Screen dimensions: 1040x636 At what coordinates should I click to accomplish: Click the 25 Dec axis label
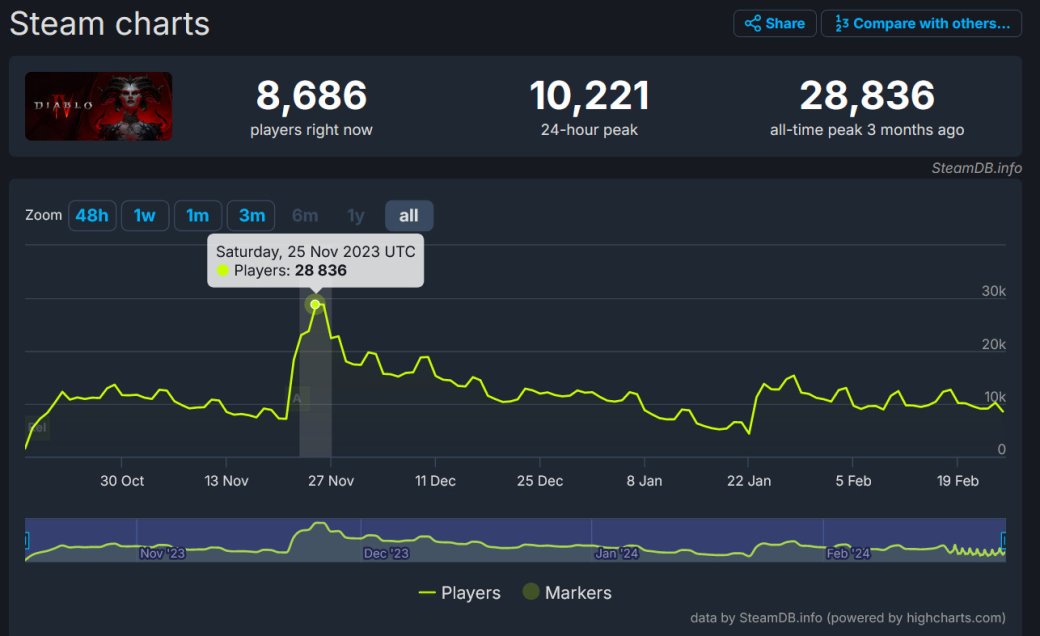pos(540,481)
